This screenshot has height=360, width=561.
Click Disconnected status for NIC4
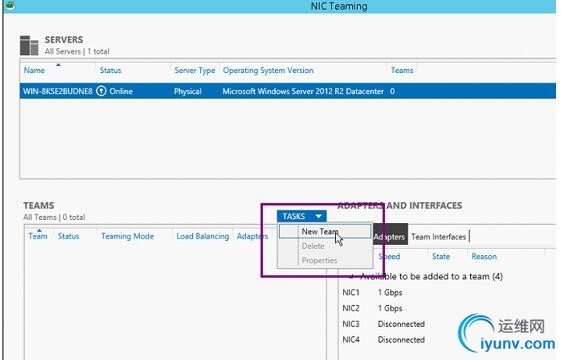(401, 340)
